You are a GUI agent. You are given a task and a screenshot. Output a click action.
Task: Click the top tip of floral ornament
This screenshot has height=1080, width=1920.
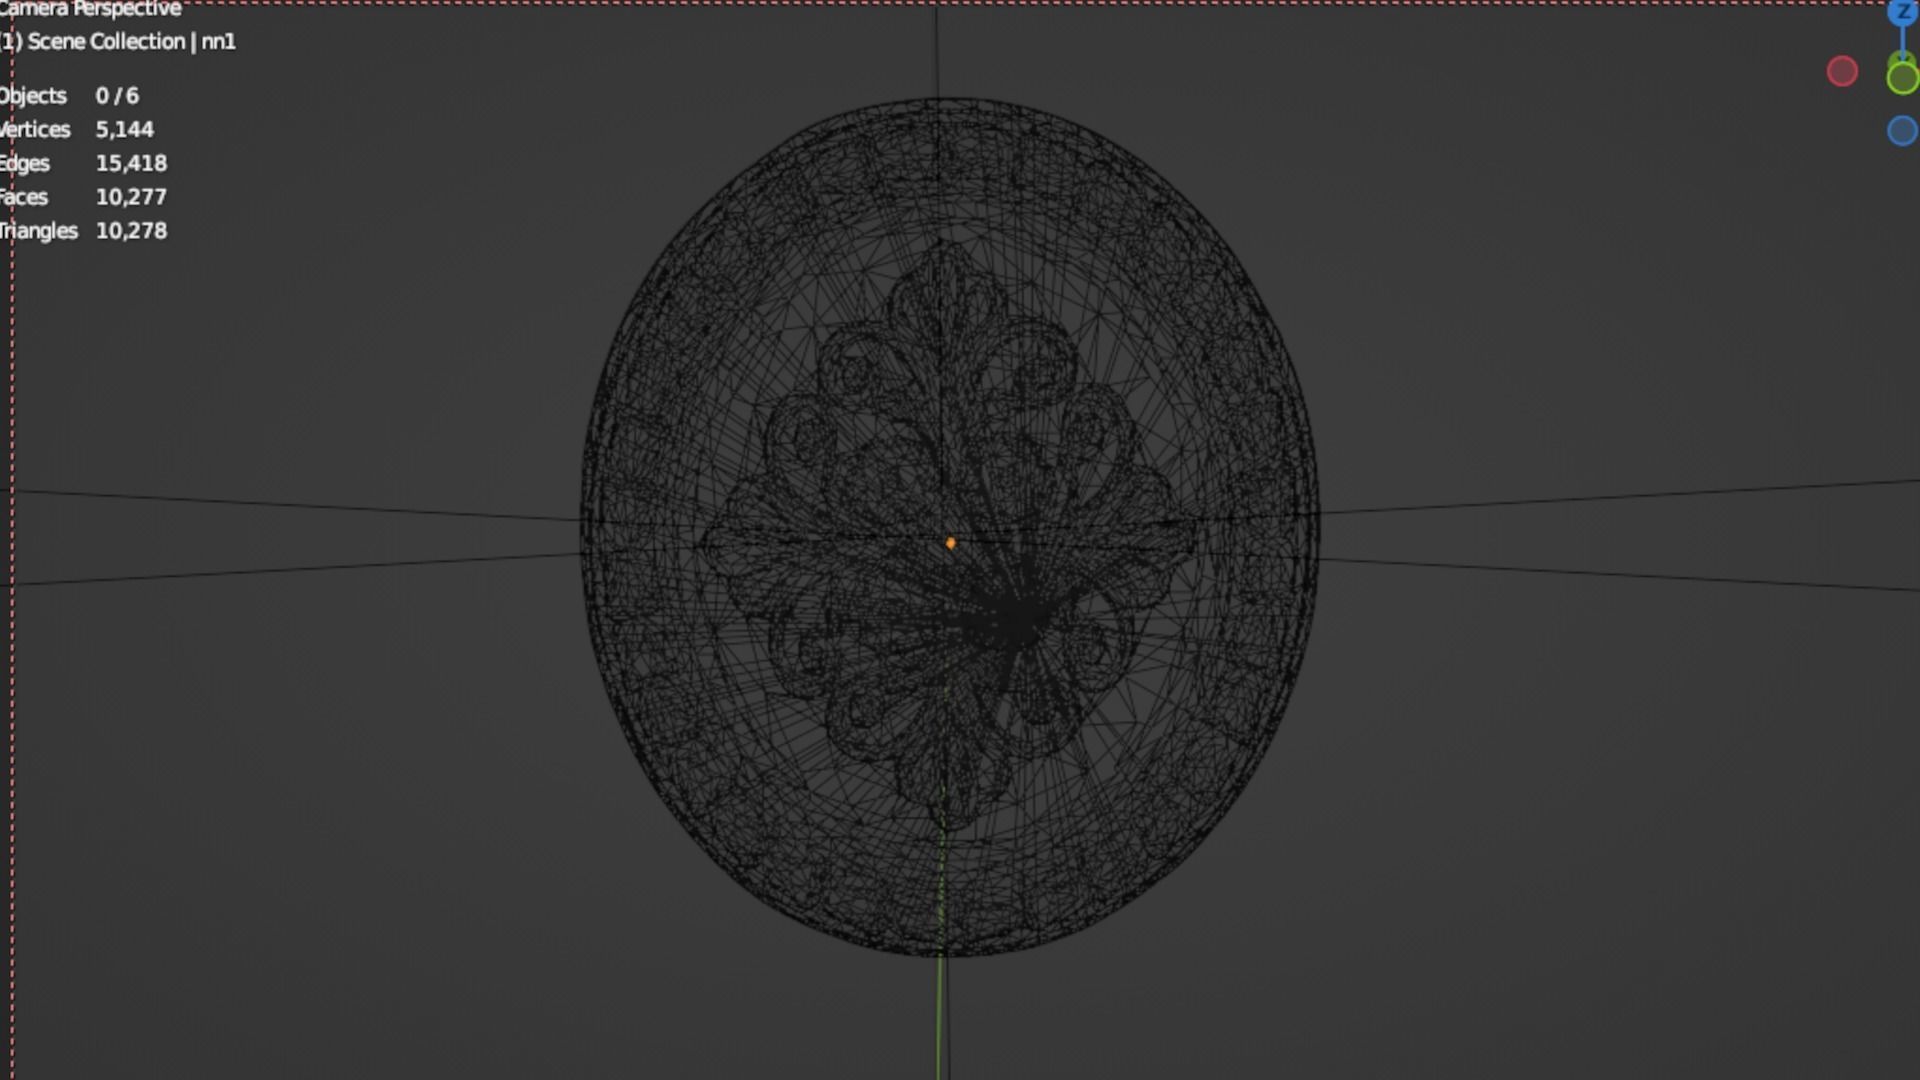tap(940, 243)
